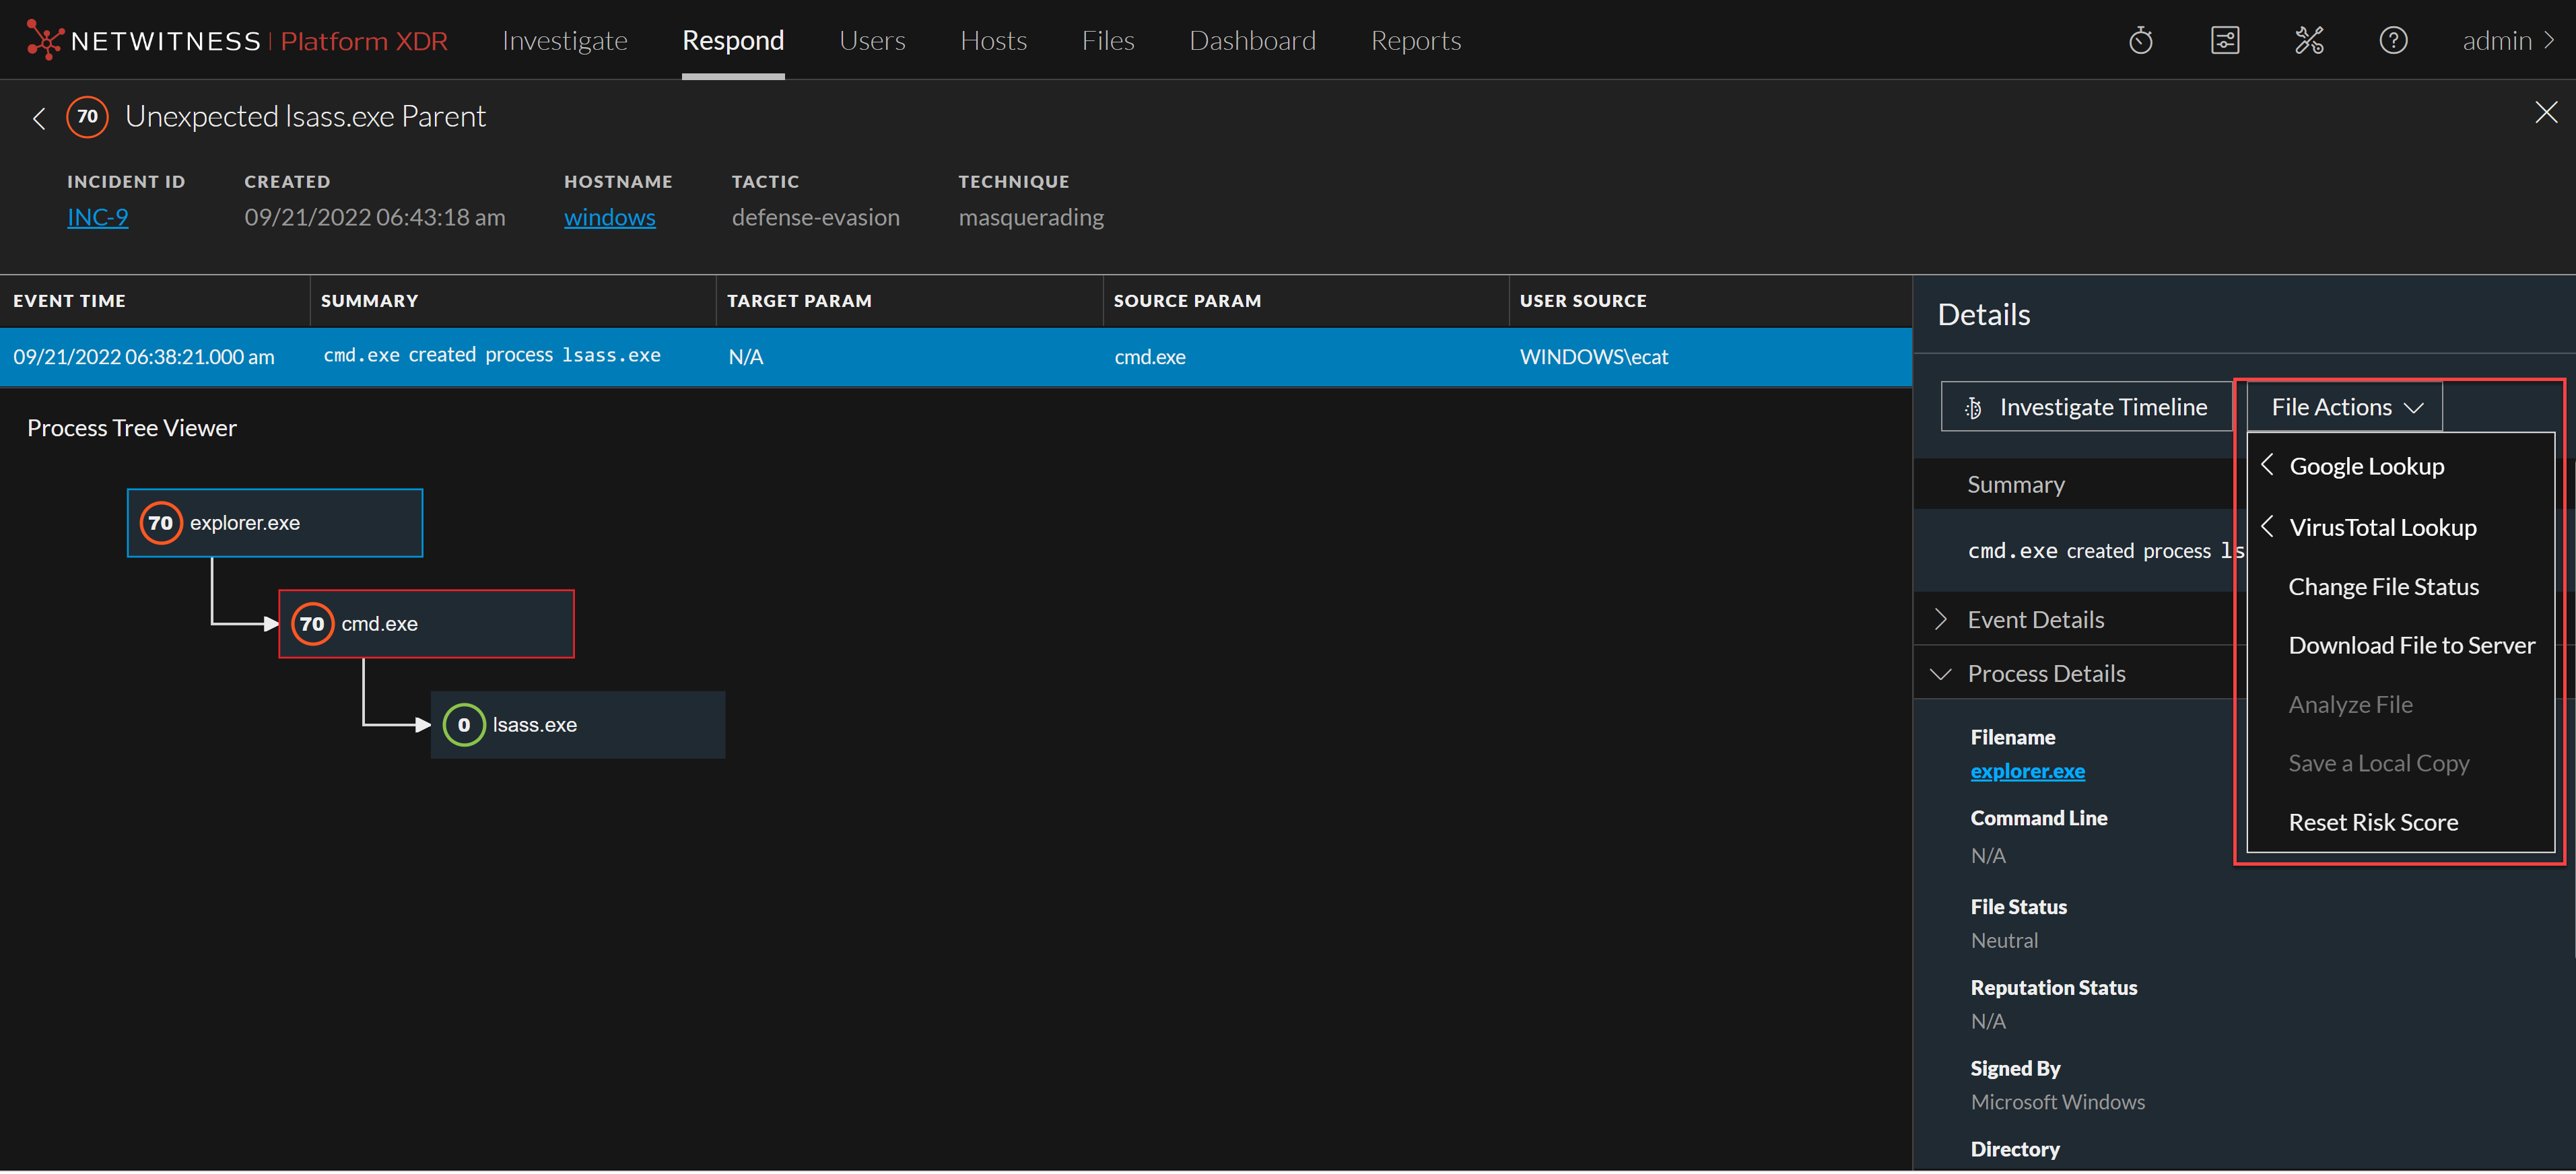Click the NetWitness logo icon
The height and width of the screenshot is (1174, 2576).
[x=44, y=40]
